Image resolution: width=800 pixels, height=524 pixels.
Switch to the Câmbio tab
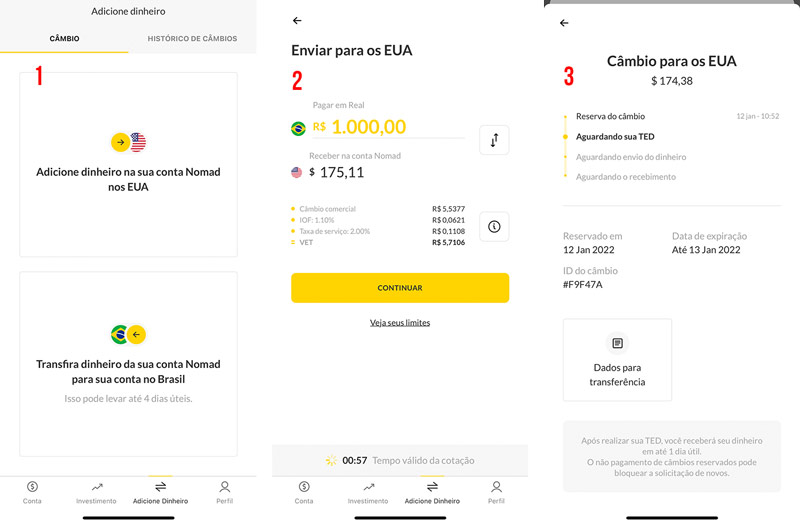click(x=64, y=39)
